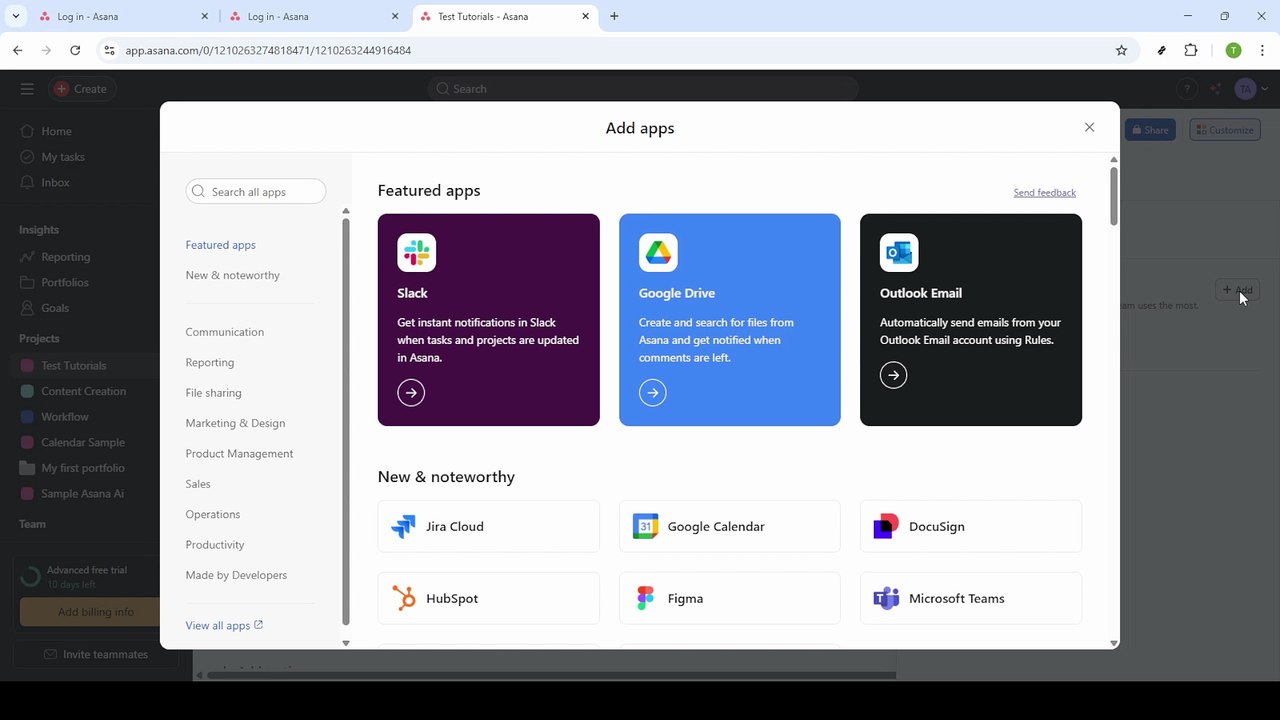
Task: Open Chrome extensions puzzle icon
Action: pyautogui.click(x=1191, y=50)
